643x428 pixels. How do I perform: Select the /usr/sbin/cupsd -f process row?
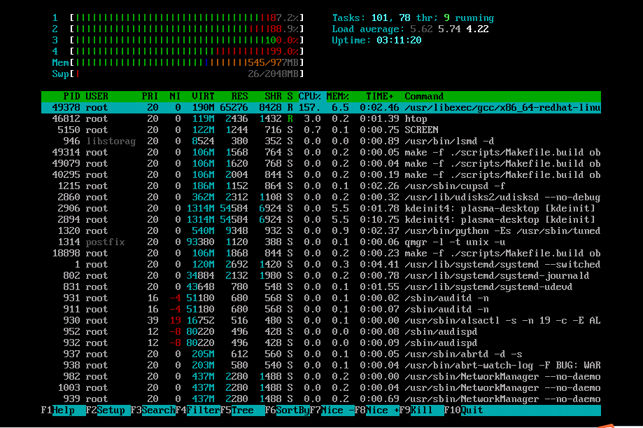(x=321, y=186)
